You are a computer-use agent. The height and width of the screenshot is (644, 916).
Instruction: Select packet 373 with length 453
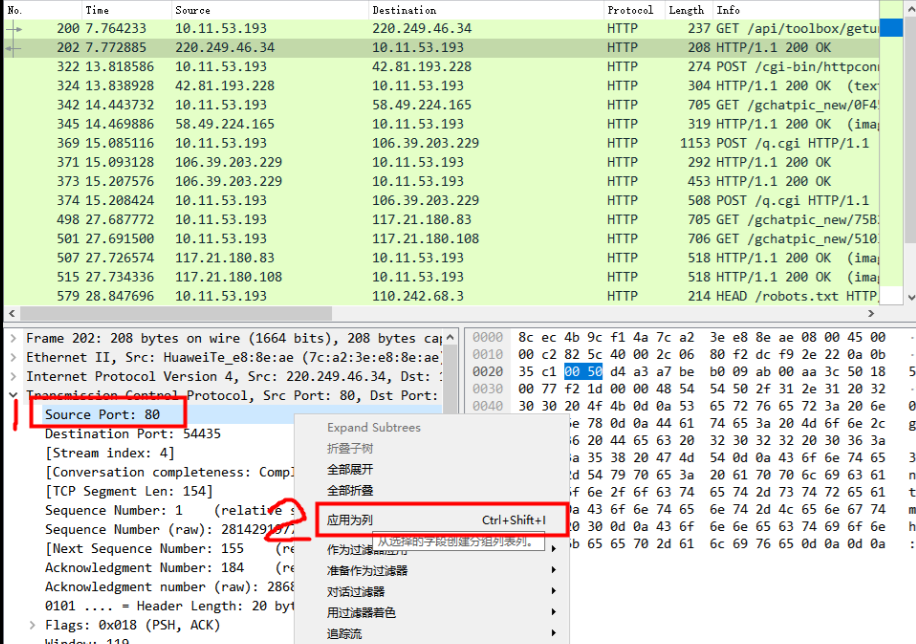click(x=441, y=181)
